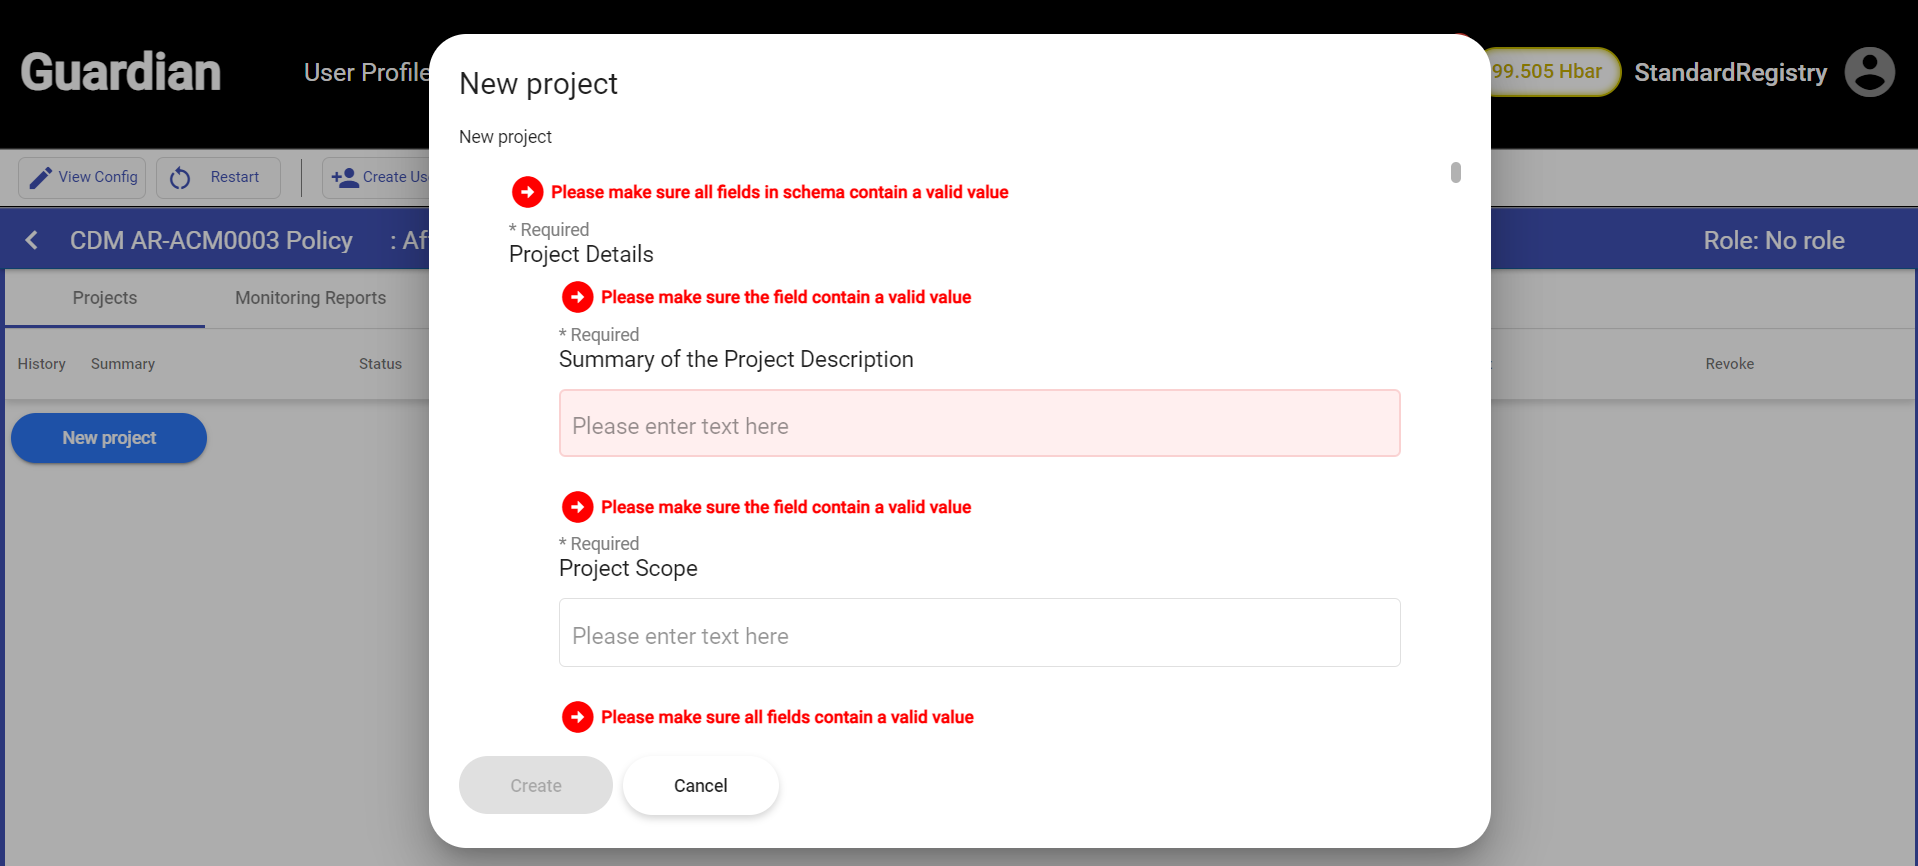Click red arrow icon beside all-fields error

coord(577,717)
